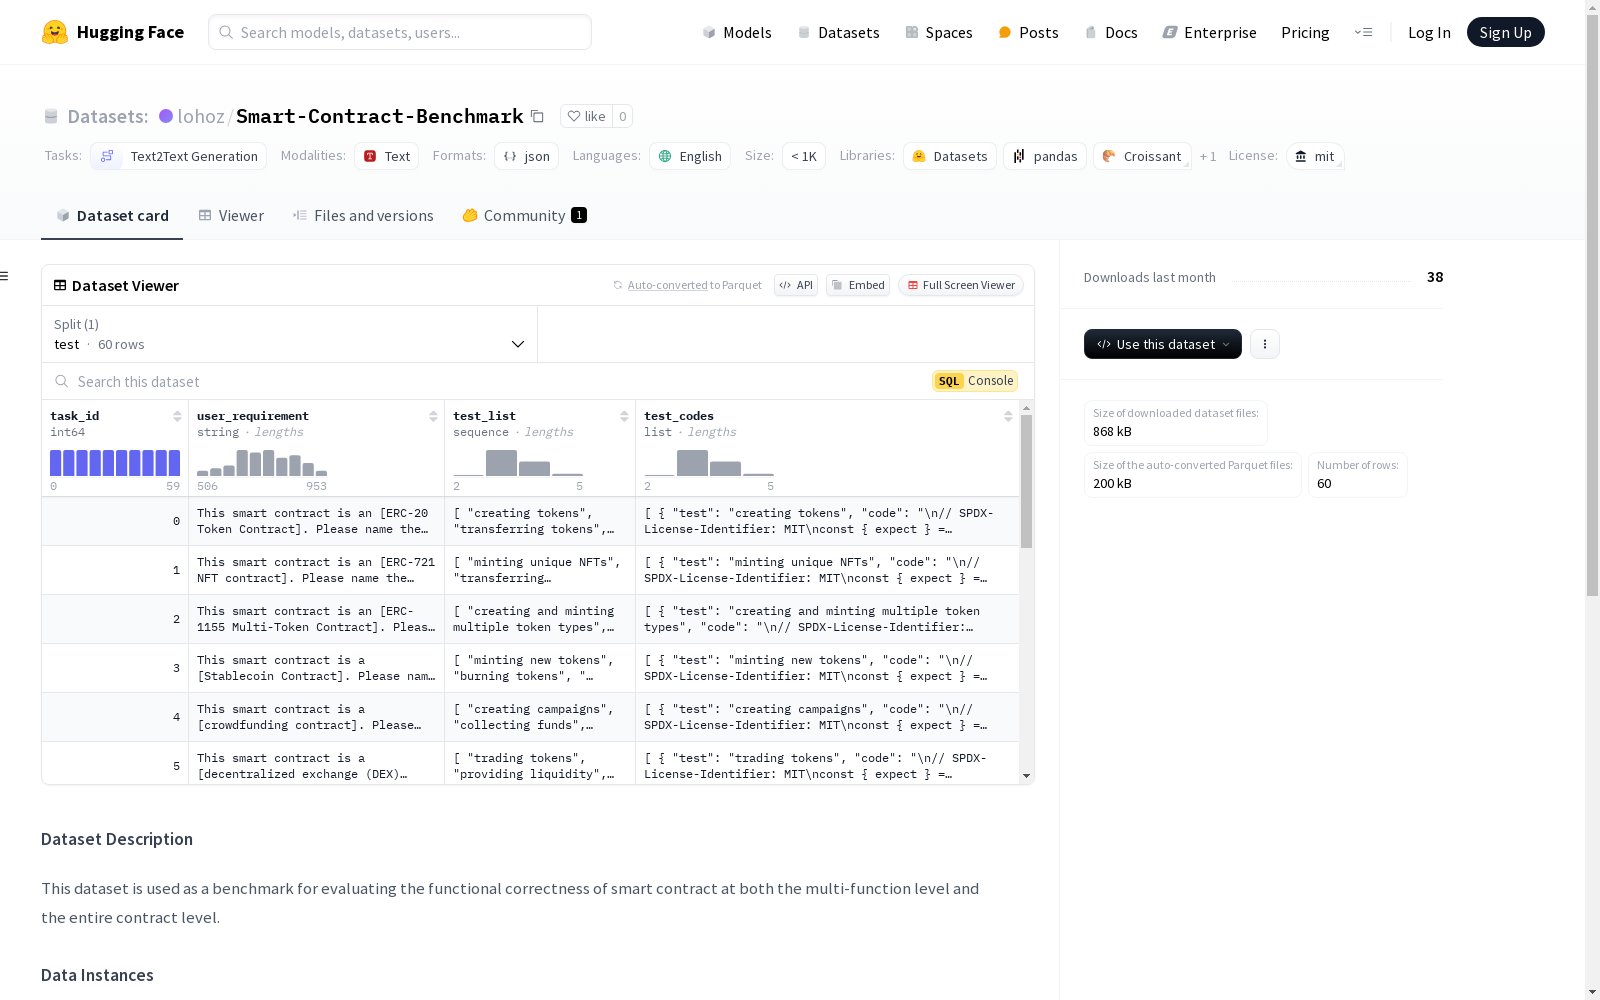Focus the Search models, datasets, users field
This screenshot has width=1600, height=1000.
point(400,32)
